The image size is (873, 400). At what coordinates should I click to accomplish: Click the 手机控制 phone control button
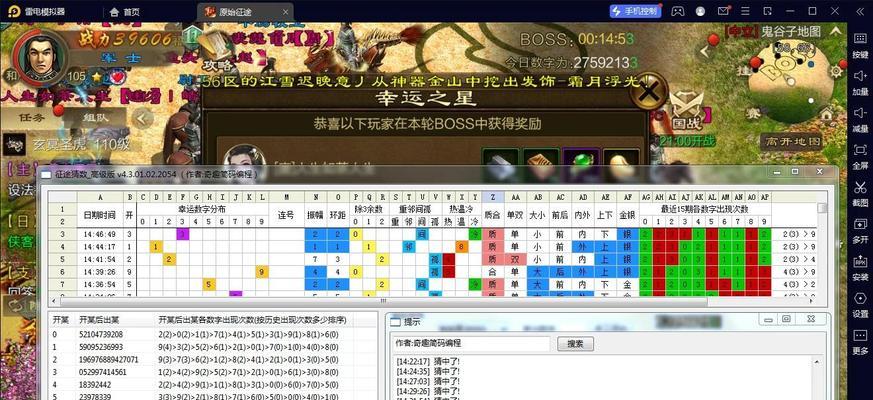(635, 11)
